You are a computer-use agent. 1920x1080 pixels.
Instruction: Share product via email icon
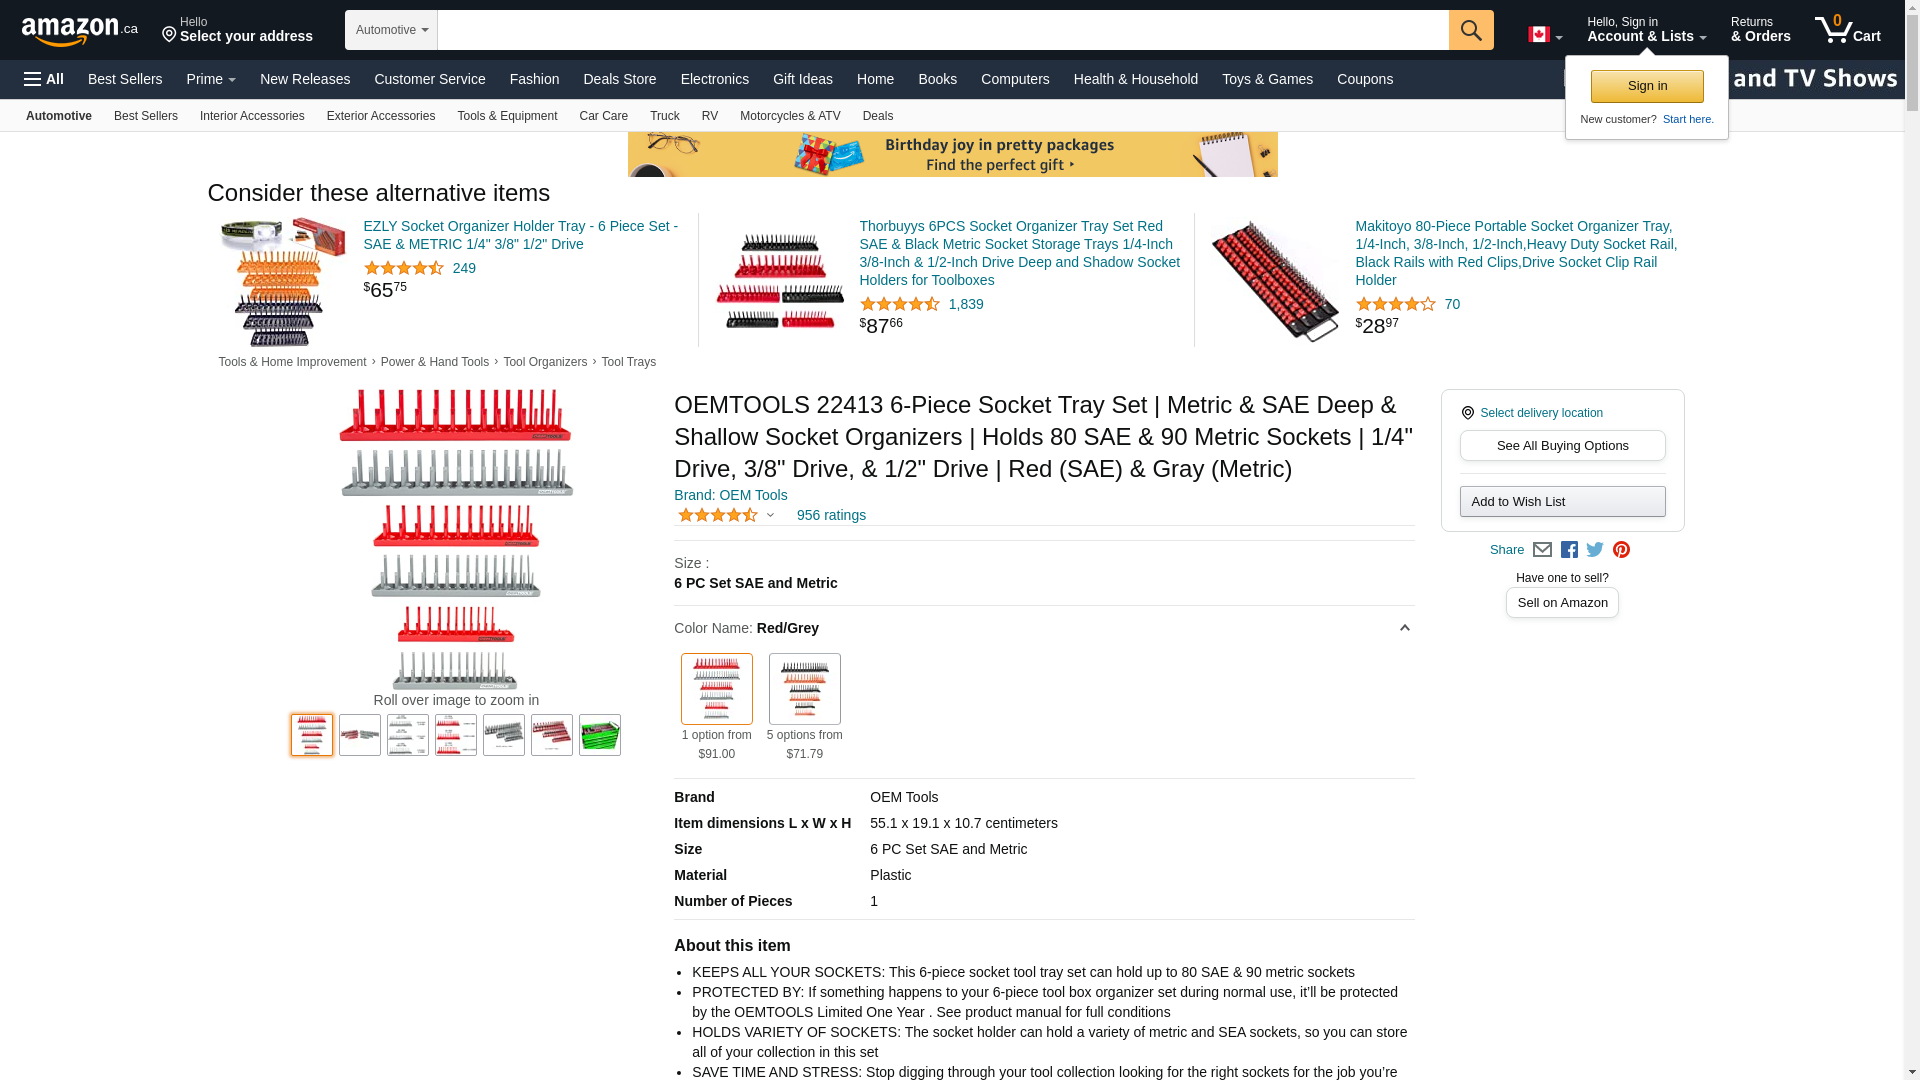pyautogui.click(x=1542, y=550)
